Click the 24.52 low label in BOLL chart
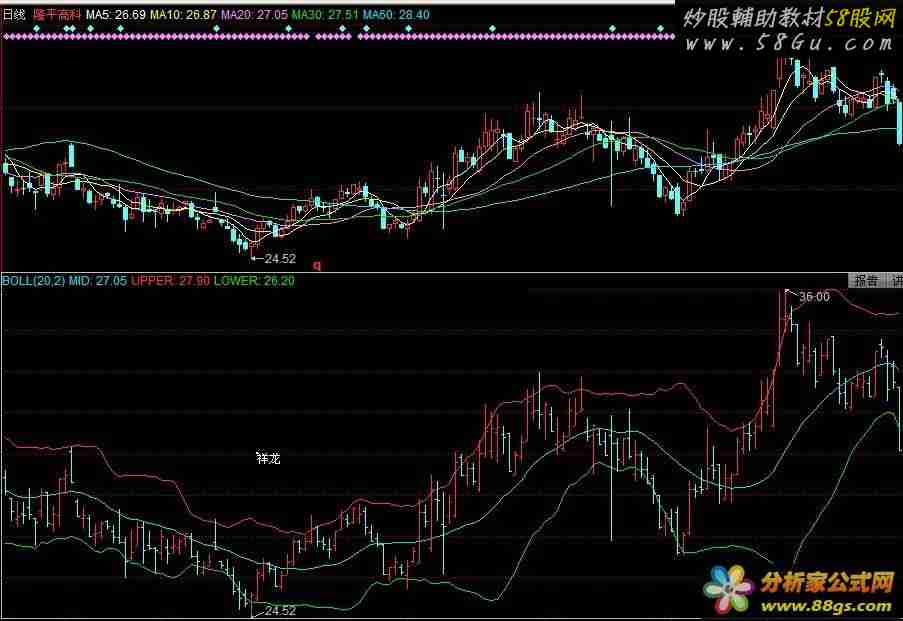This screenshot has height=621, width=903. pyautogui.click(x=279, y=610)
